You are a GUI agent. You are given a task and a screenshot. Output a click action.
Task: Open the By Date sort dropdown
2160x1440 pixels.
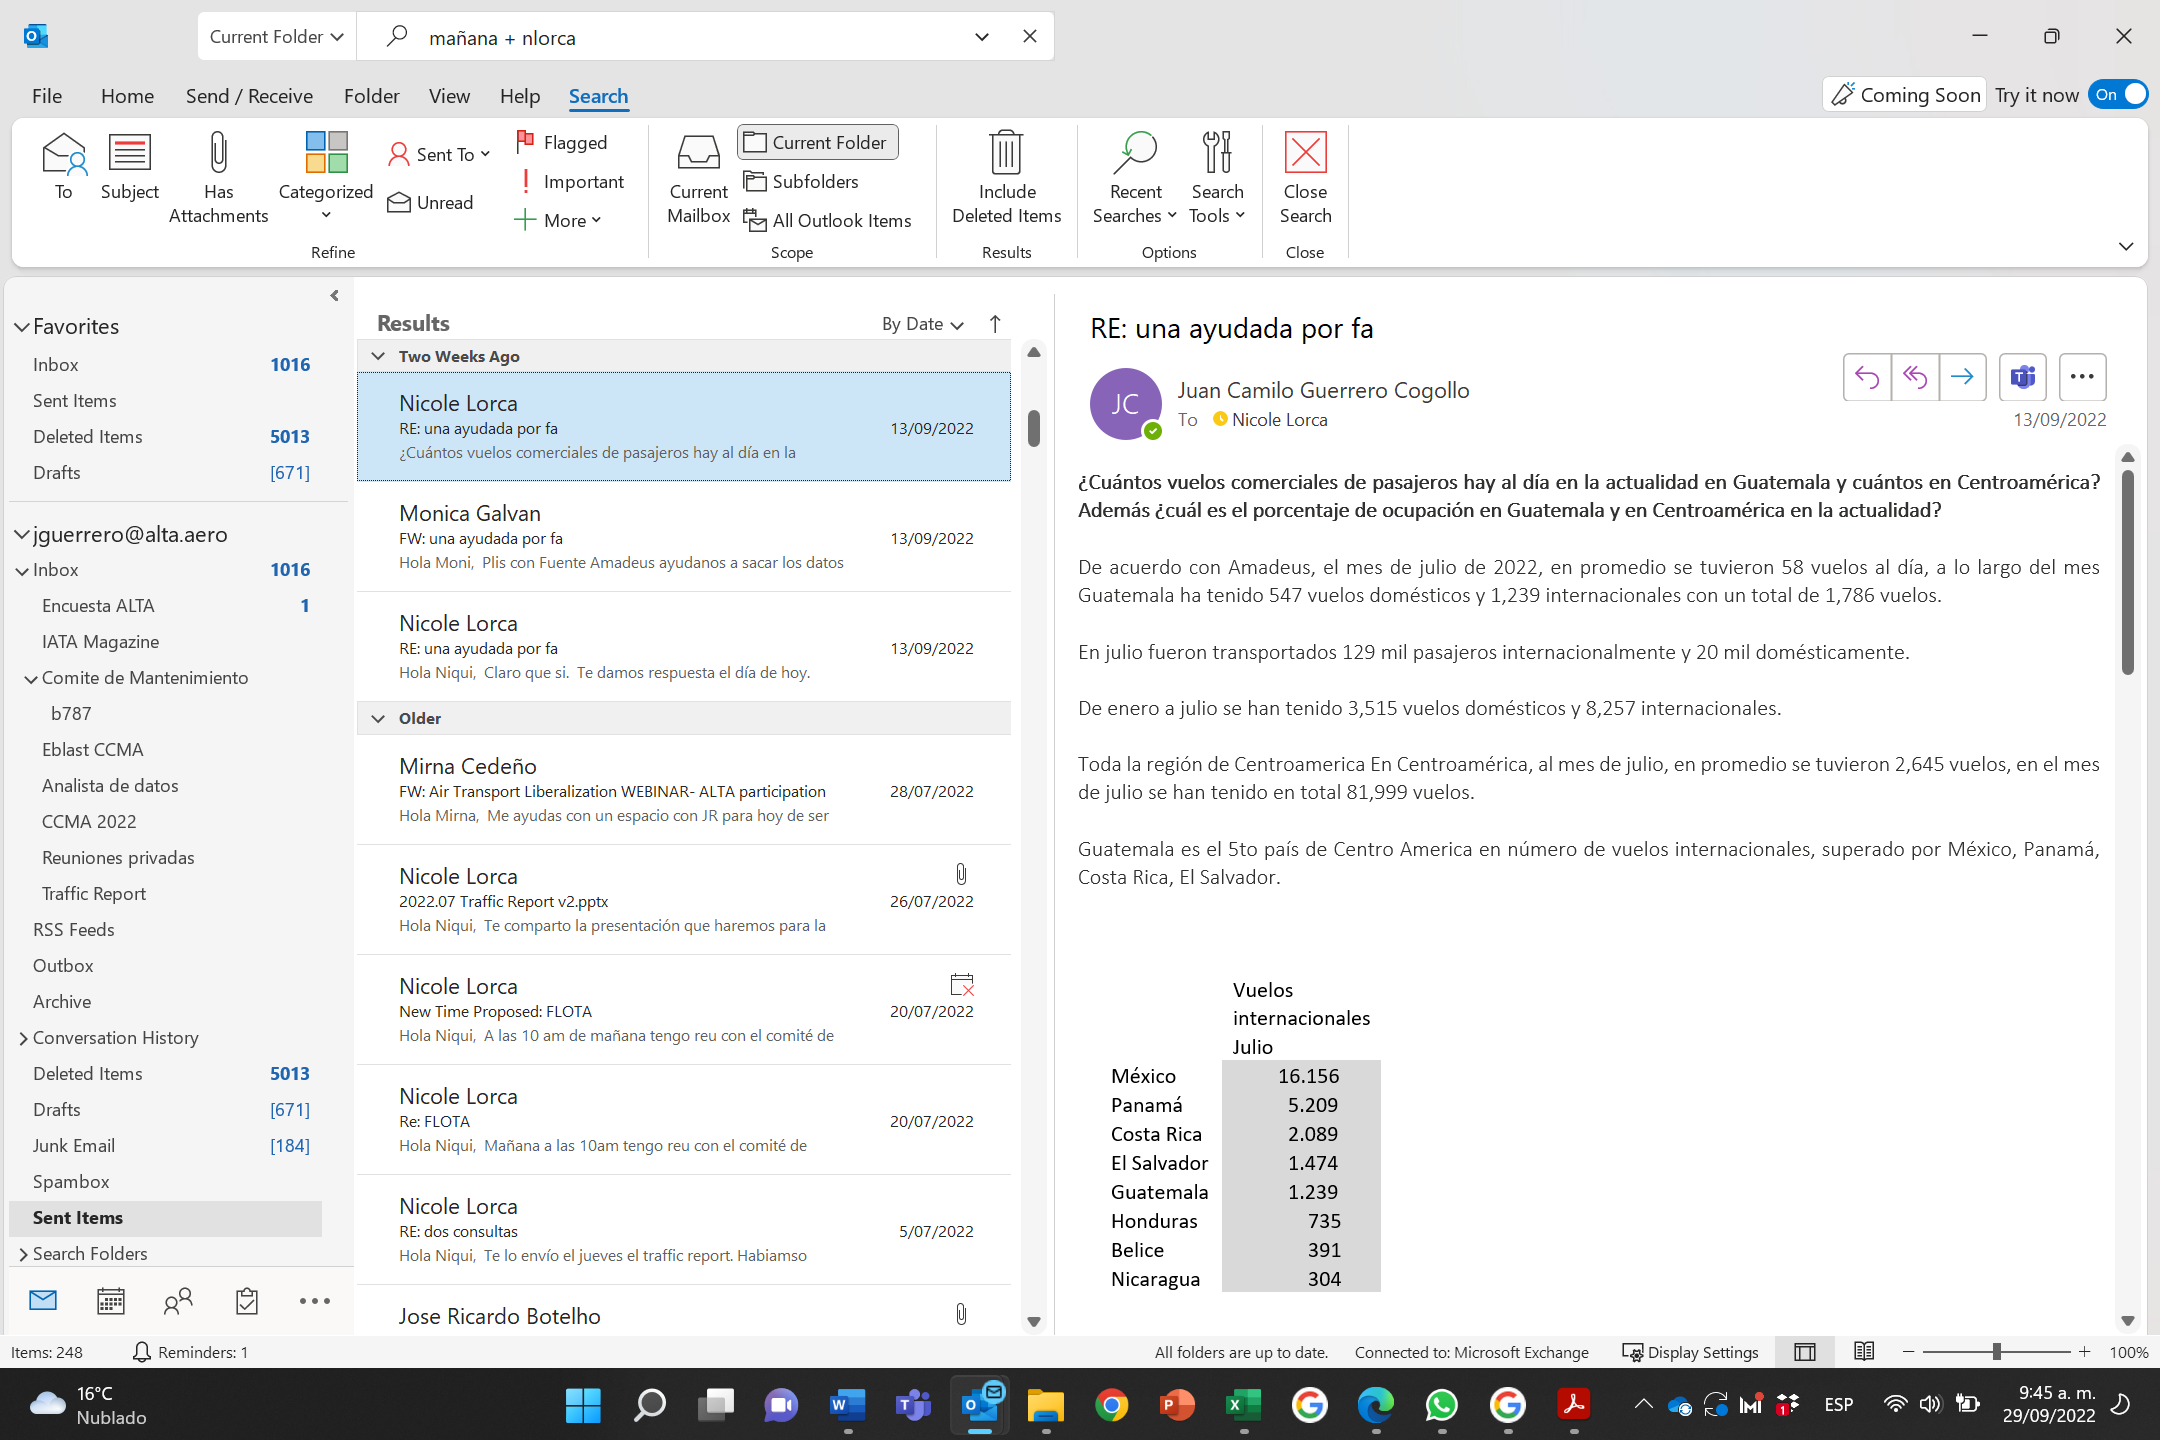coord(922,324)
